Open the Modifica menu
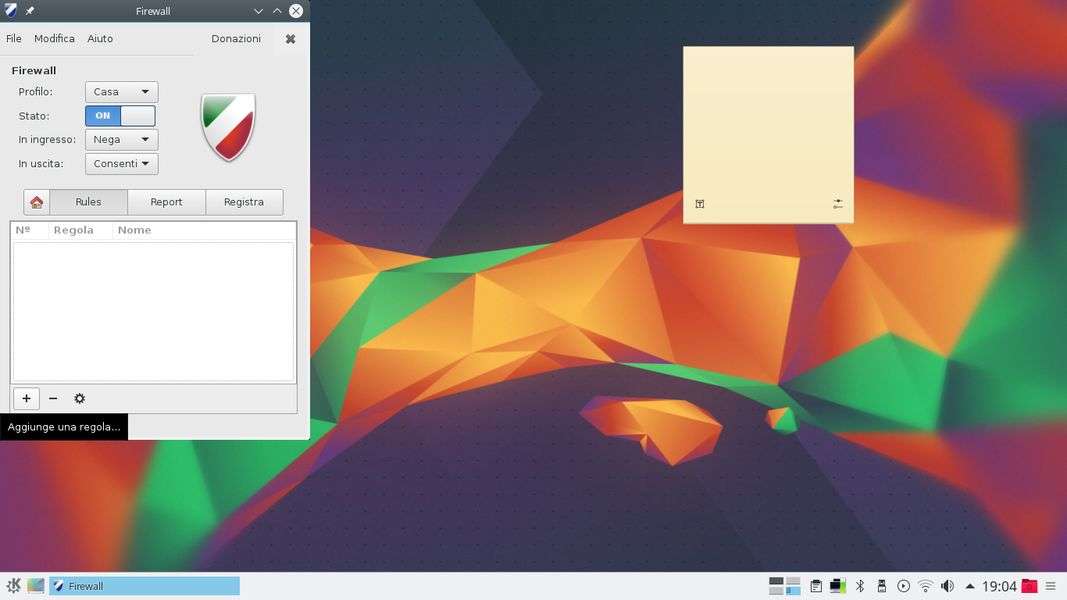The image size is (1067, 600). [54, 39]
